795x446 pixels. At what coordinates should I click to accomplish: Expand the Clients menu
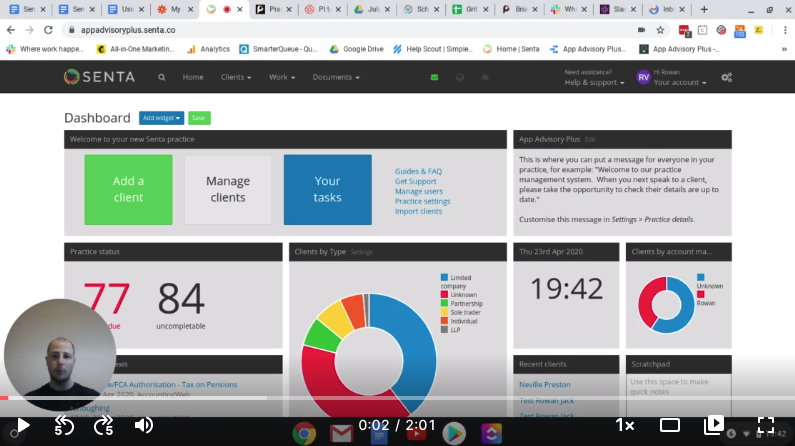tap(236, 77)
